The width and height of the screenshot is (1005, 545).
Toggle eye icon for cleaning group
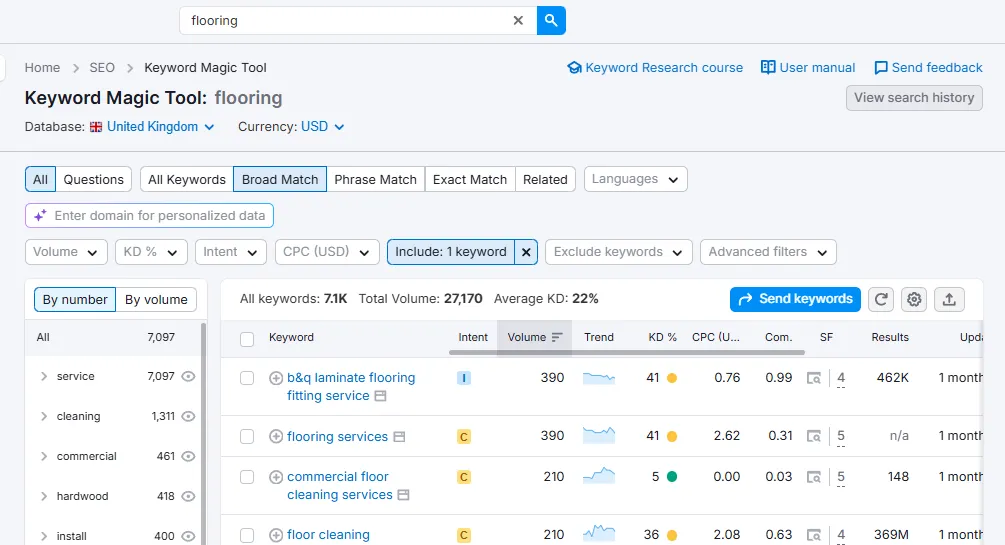(188, 416)
